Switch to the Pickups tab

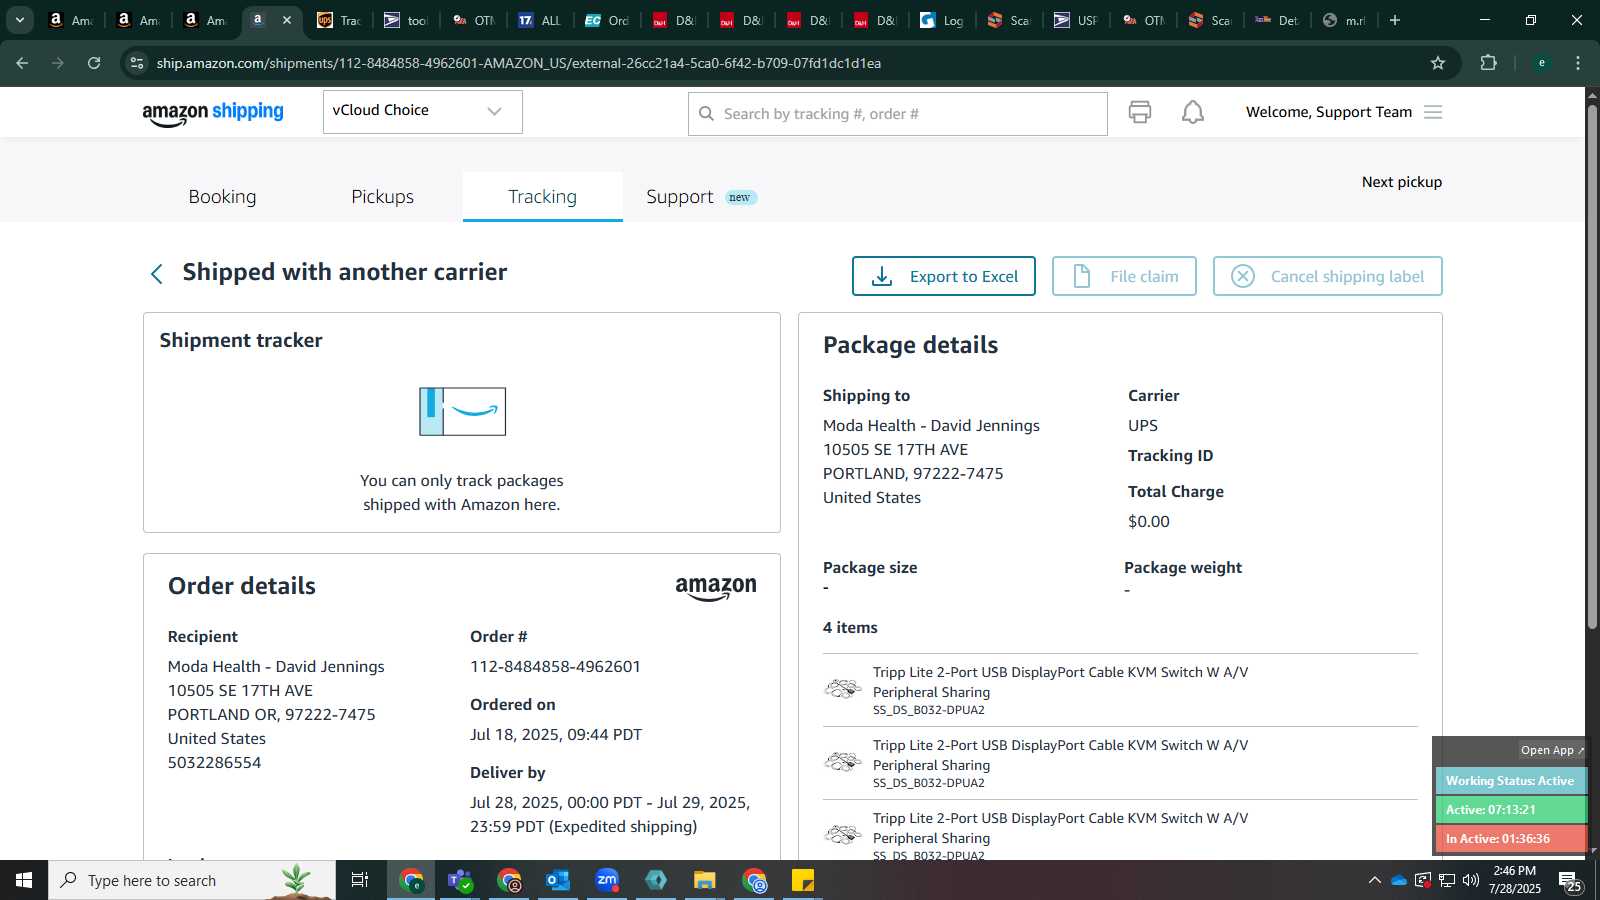tap(382, 196)
